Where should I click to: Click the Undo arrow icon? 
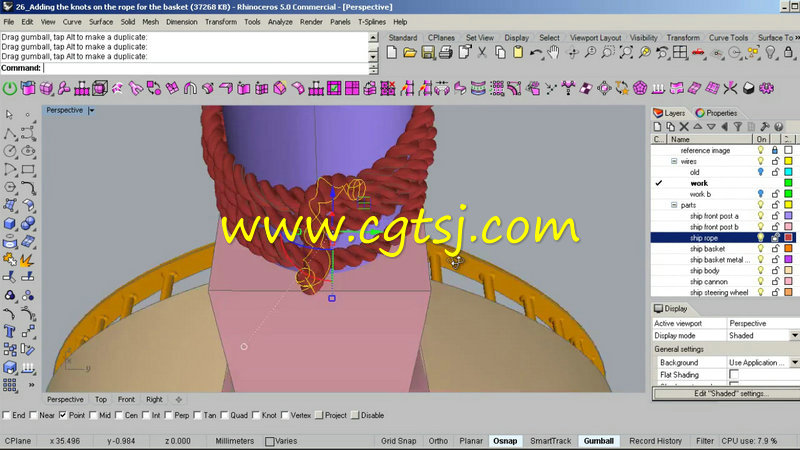pos(536,53)
